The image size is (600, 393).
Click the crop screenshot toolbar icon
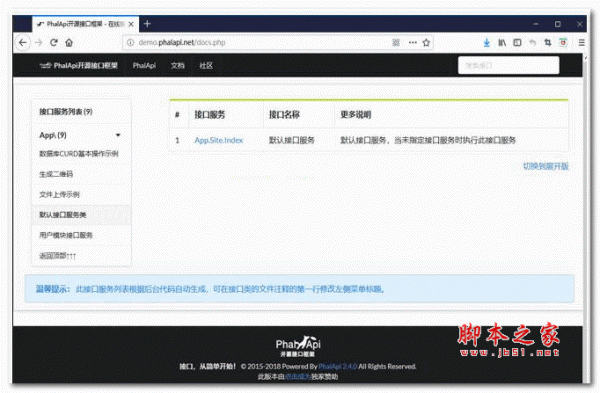pos(548,42)
